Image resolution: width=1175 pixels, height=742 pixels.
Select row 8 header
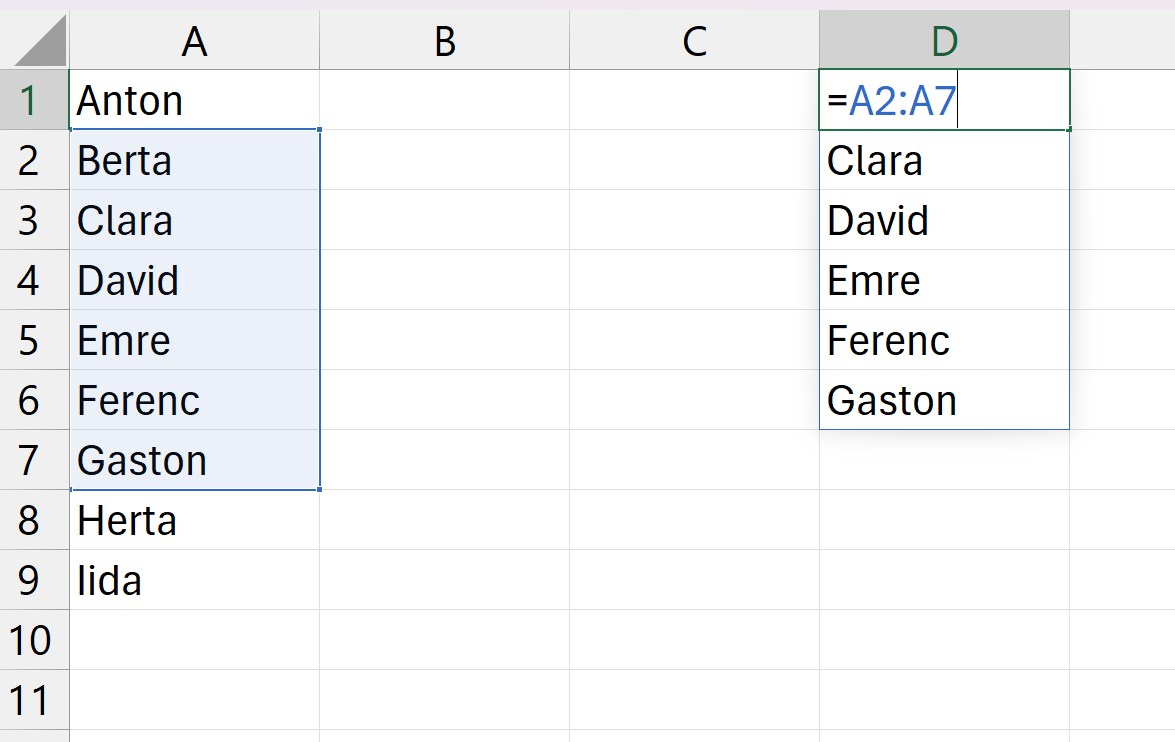pyautogui.click(x=30, y=520)
